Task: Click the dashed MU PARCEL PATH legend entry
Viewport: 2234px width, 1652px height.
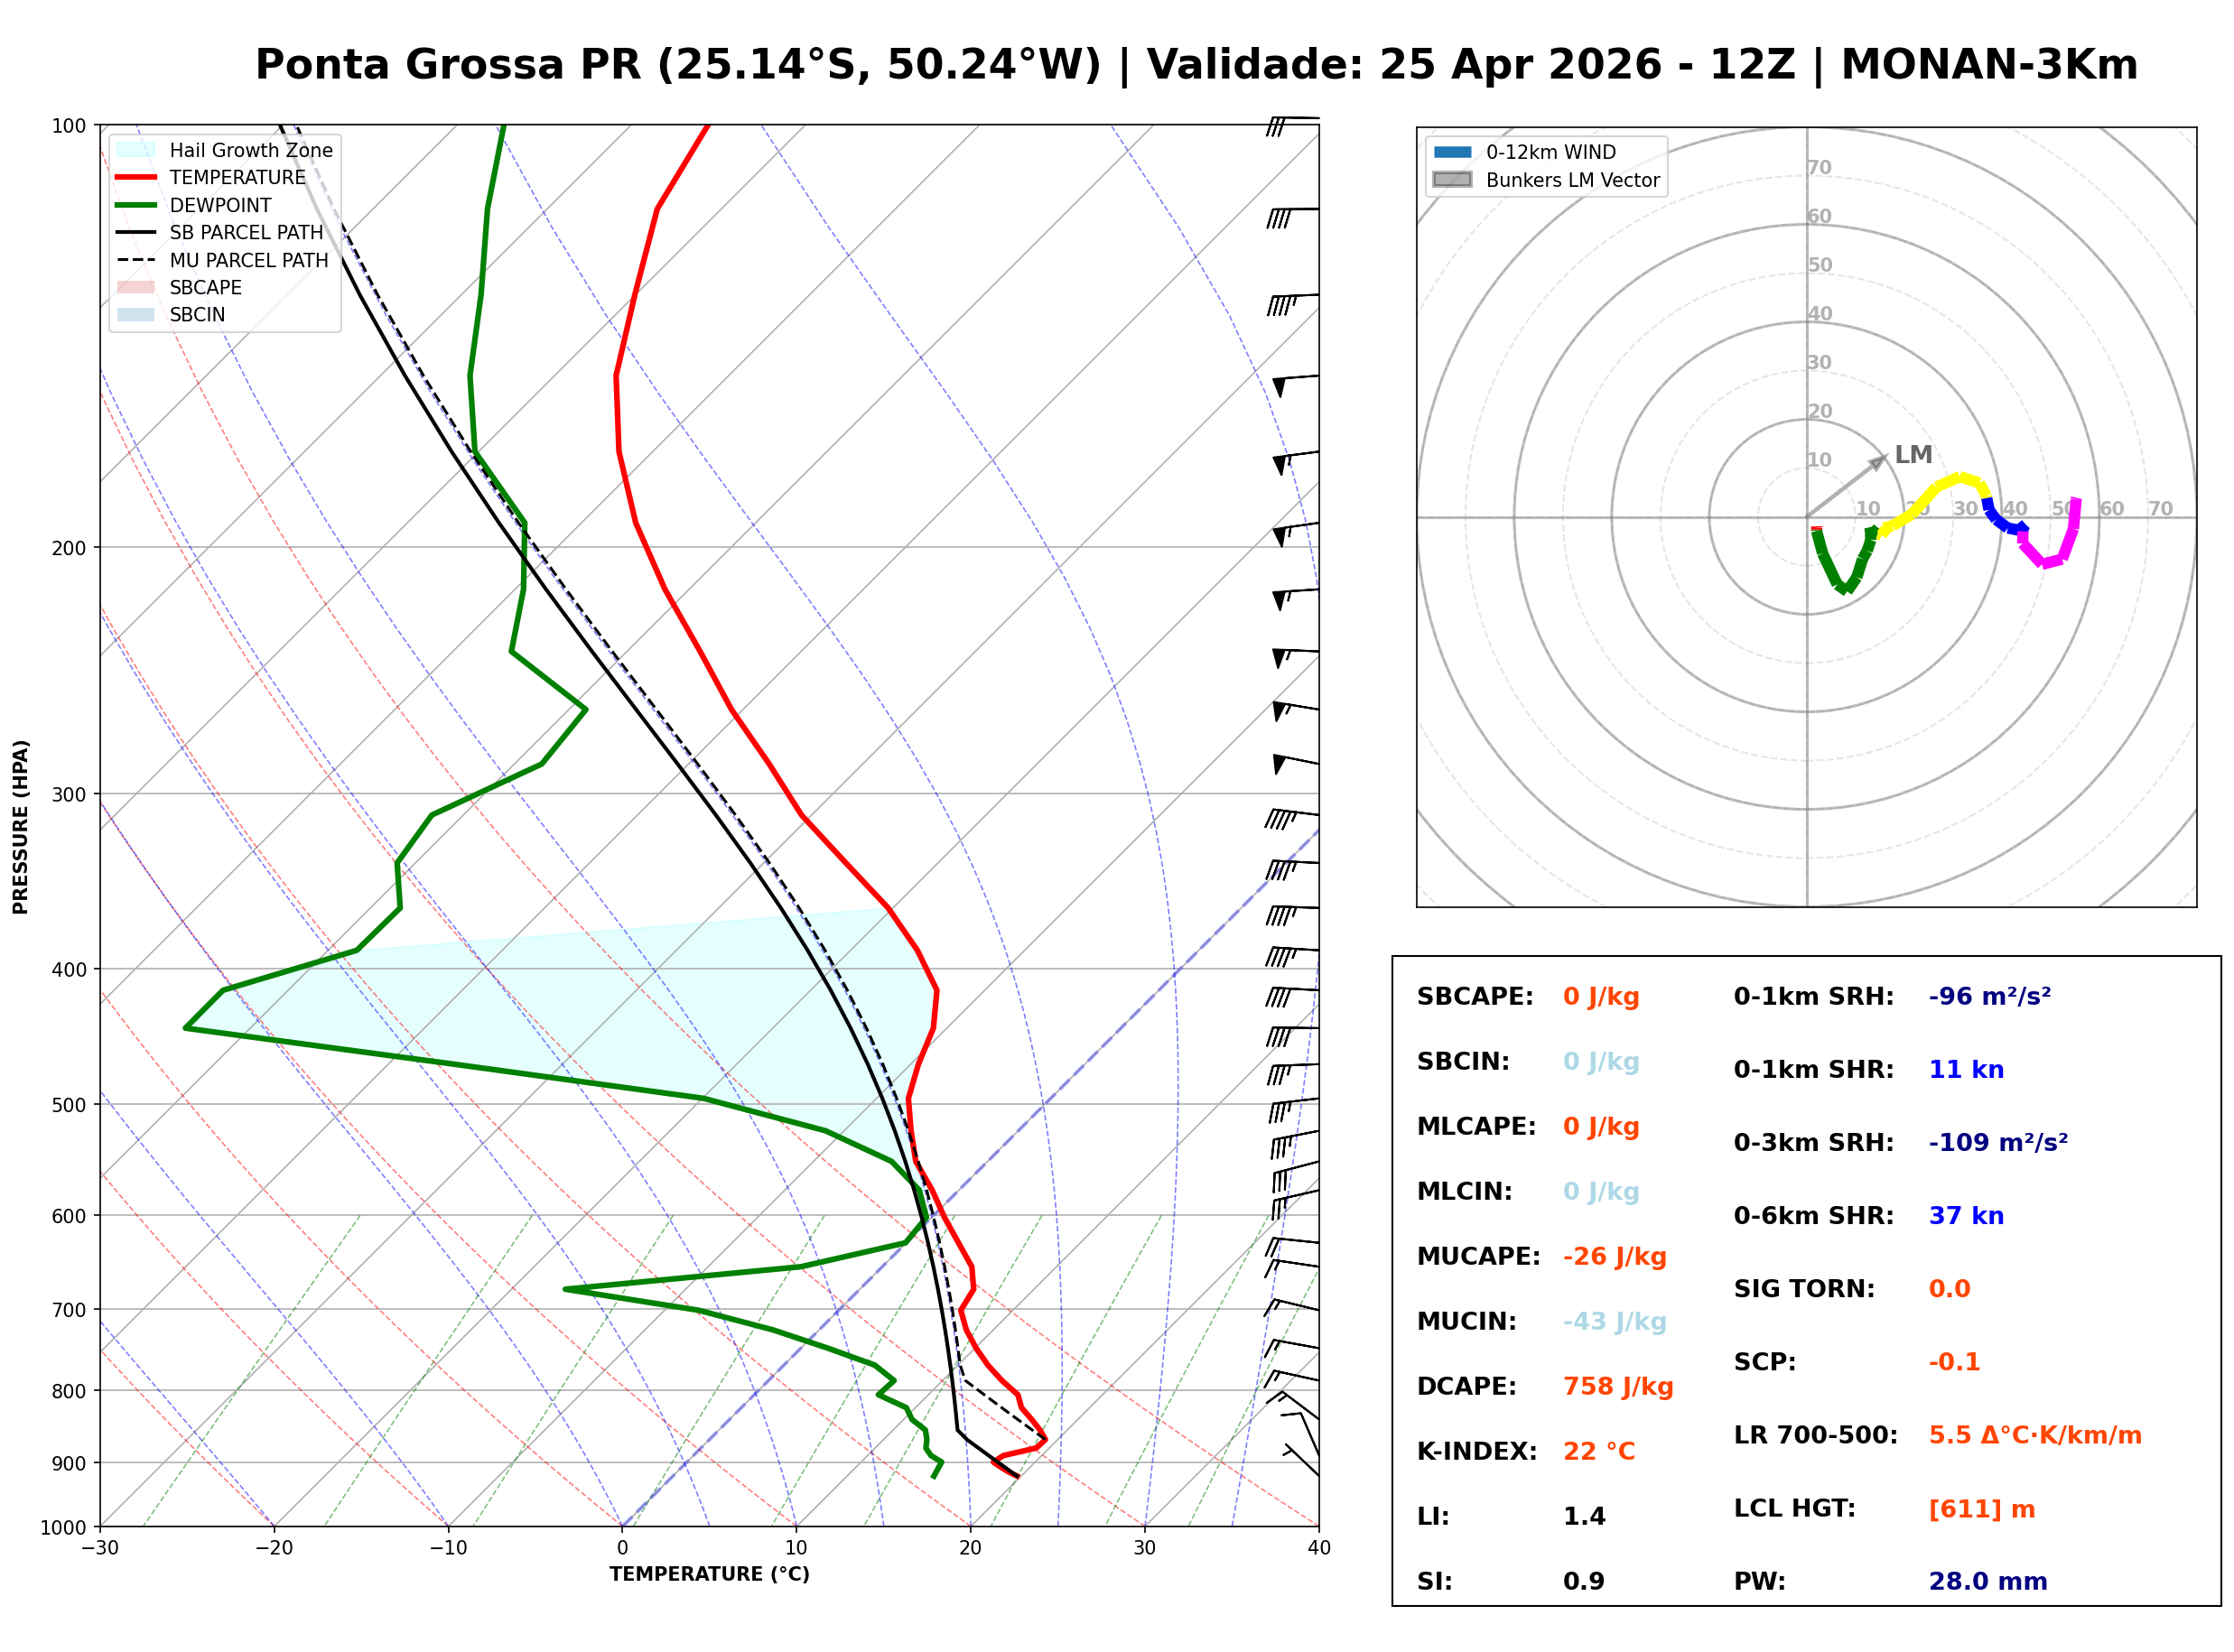Action: pyautogui.click(x=136, y=260)
